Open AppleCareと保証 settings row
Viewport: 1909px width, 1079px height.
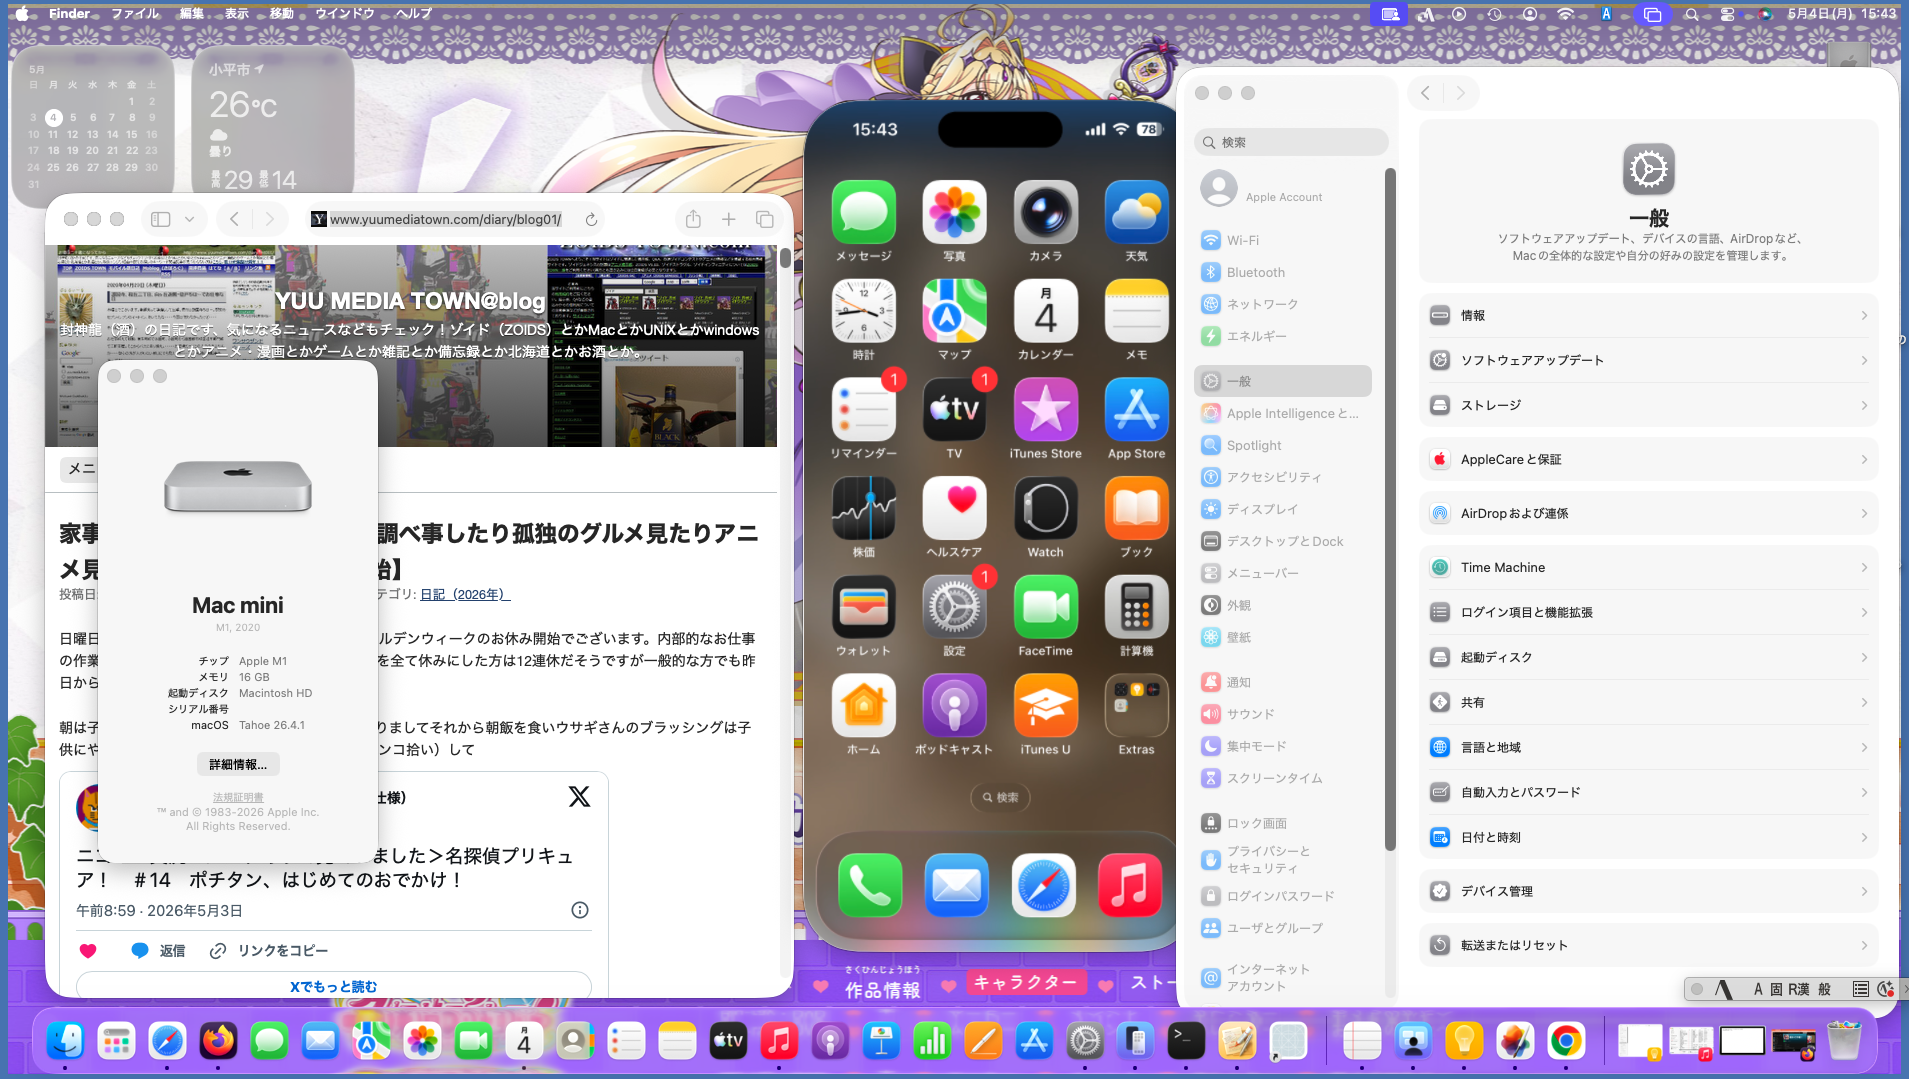(1648, 459)
